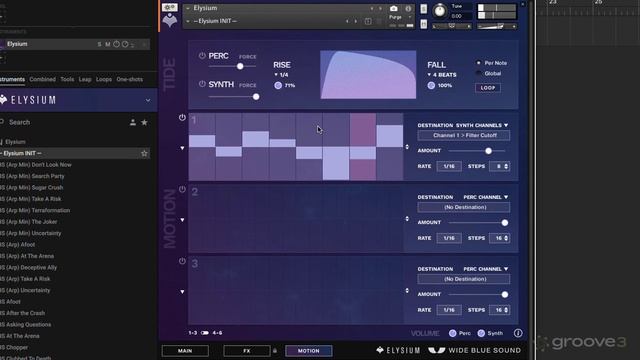The image size is (640, 360).
Task: Click the lock icon next to FX
Action: pyautogui.click(x=275, y=351)
